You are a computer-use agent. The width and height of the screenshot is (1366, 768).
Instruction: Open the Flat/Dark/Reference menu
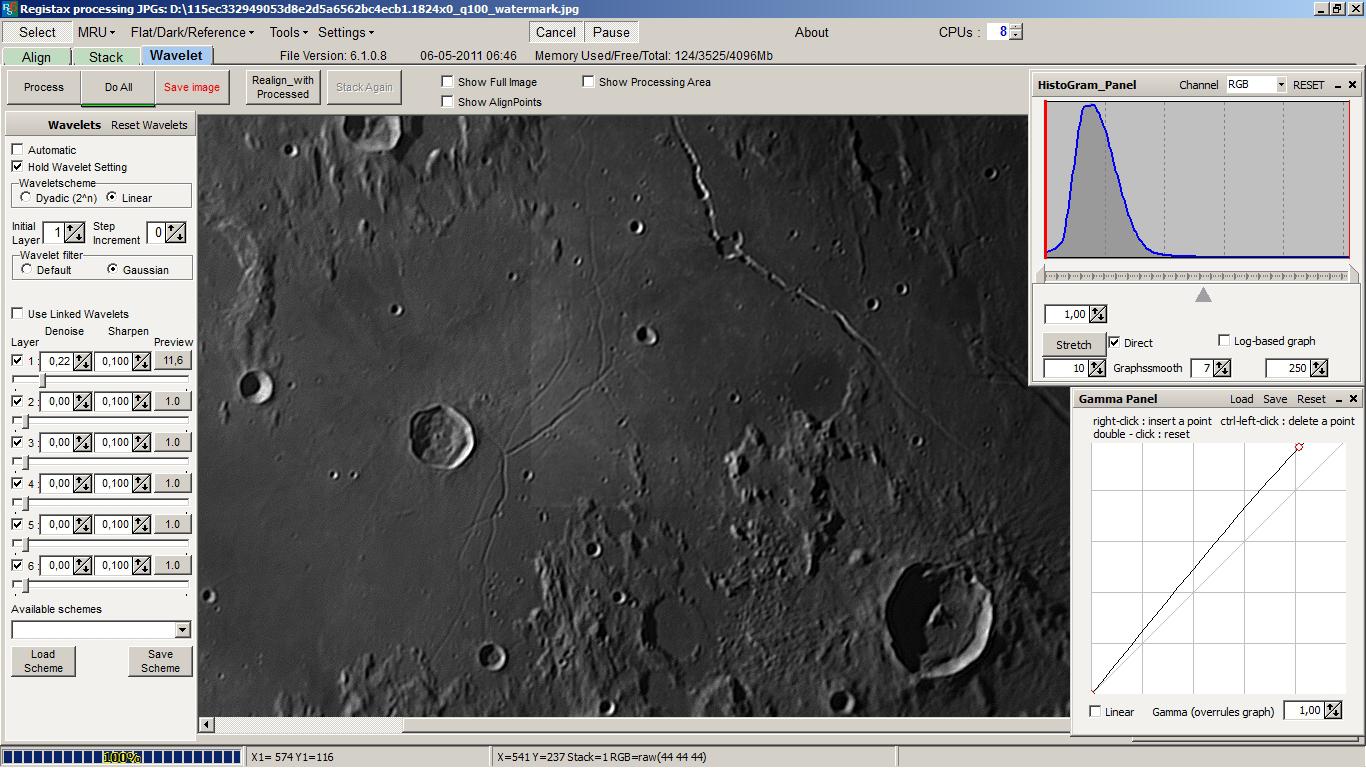(x=192, y=32)
